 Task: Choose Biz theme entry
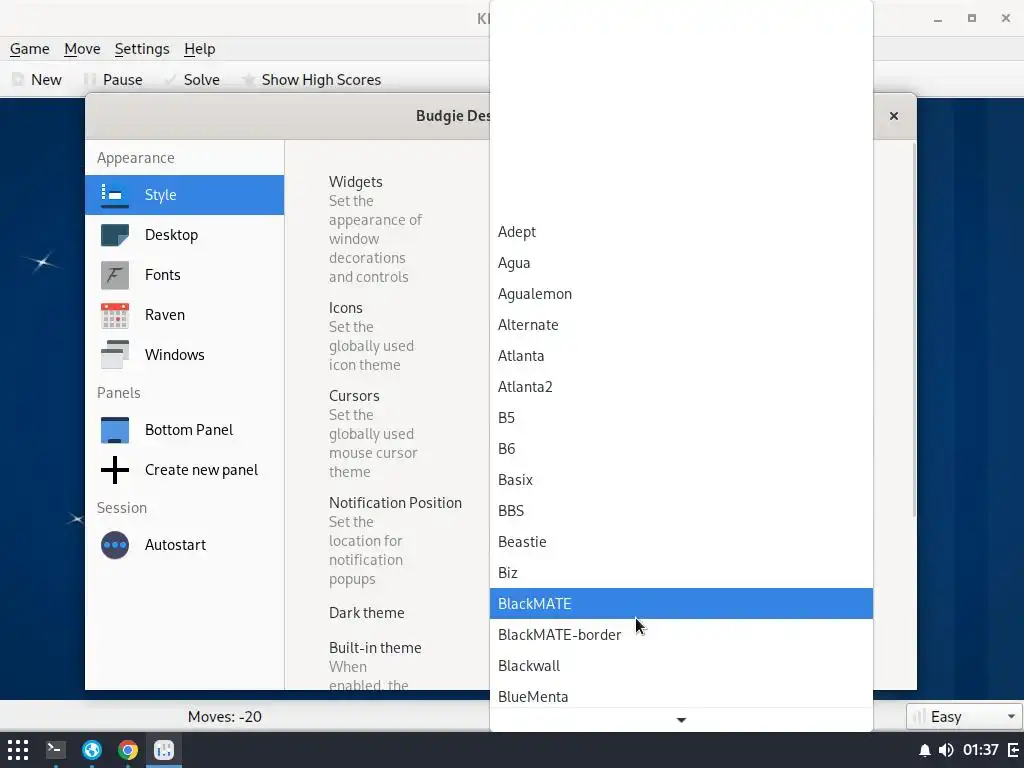(681, 573)
